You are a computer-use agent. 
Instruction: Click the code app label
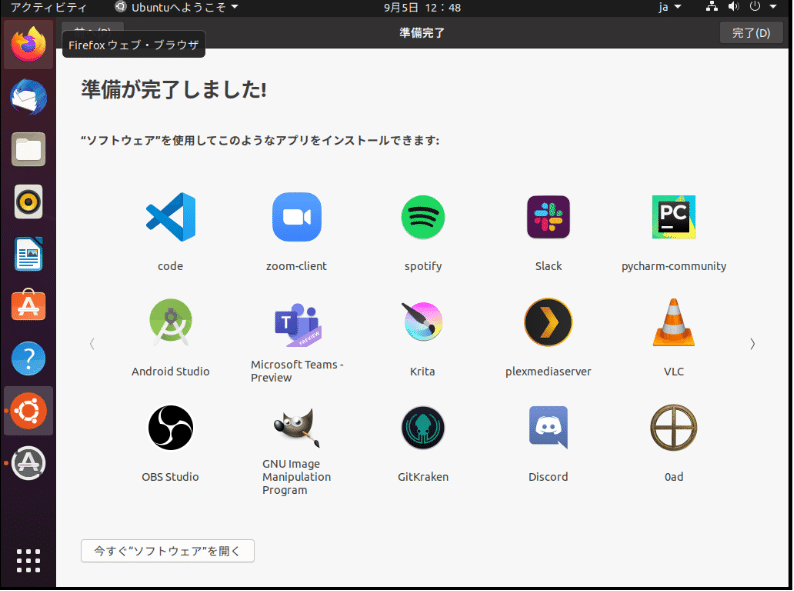(170, 266)
